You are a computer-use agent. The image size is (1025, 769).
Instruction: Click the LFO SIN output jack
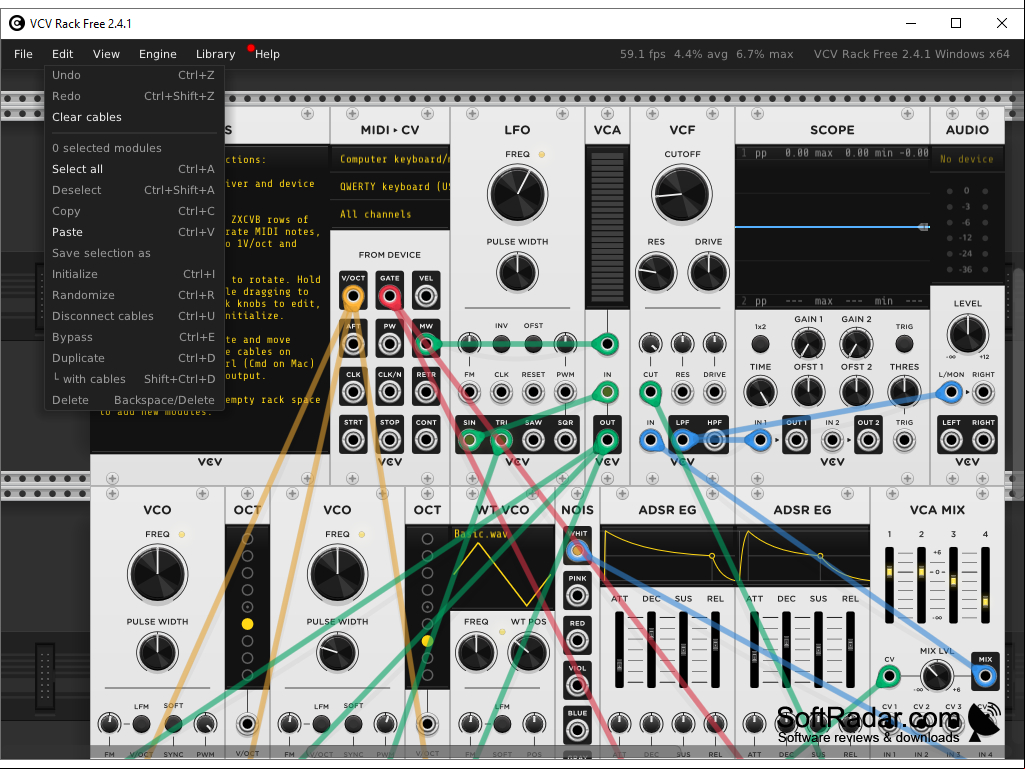469,440
